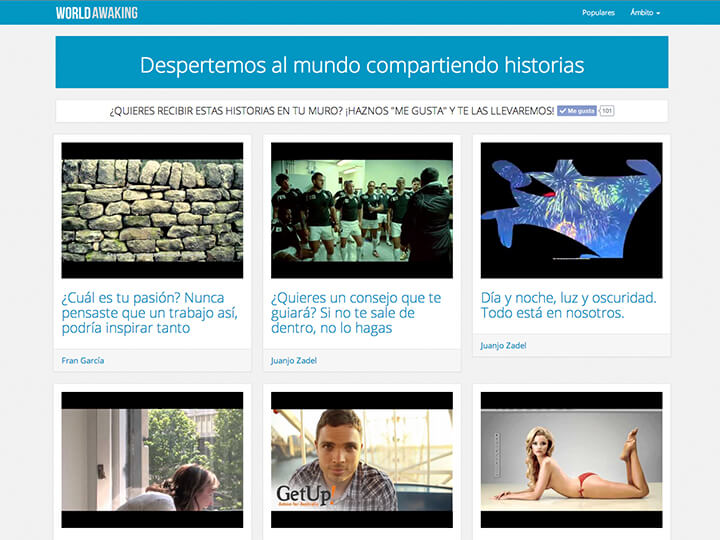
Task: Open the woman by the window thumbnail
Action: tap(152, 460)
